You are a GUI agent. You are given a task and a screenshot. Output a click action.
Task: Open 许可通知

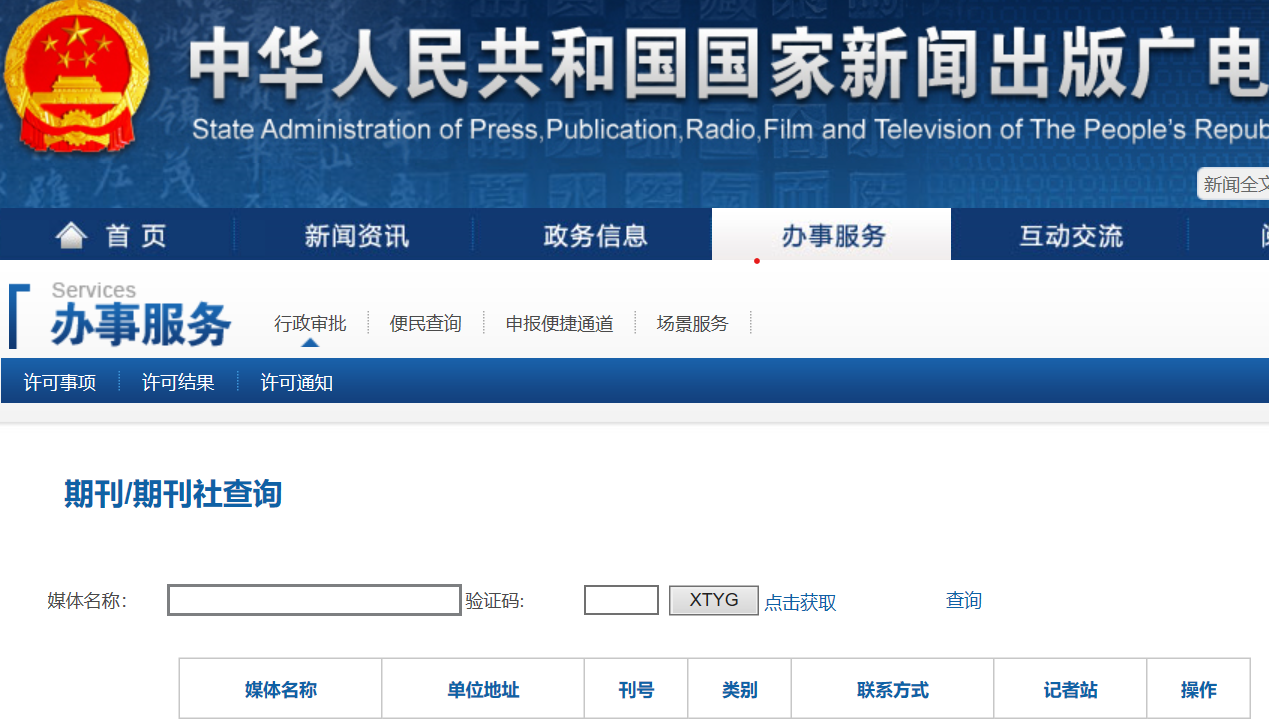tap(297, 381)
